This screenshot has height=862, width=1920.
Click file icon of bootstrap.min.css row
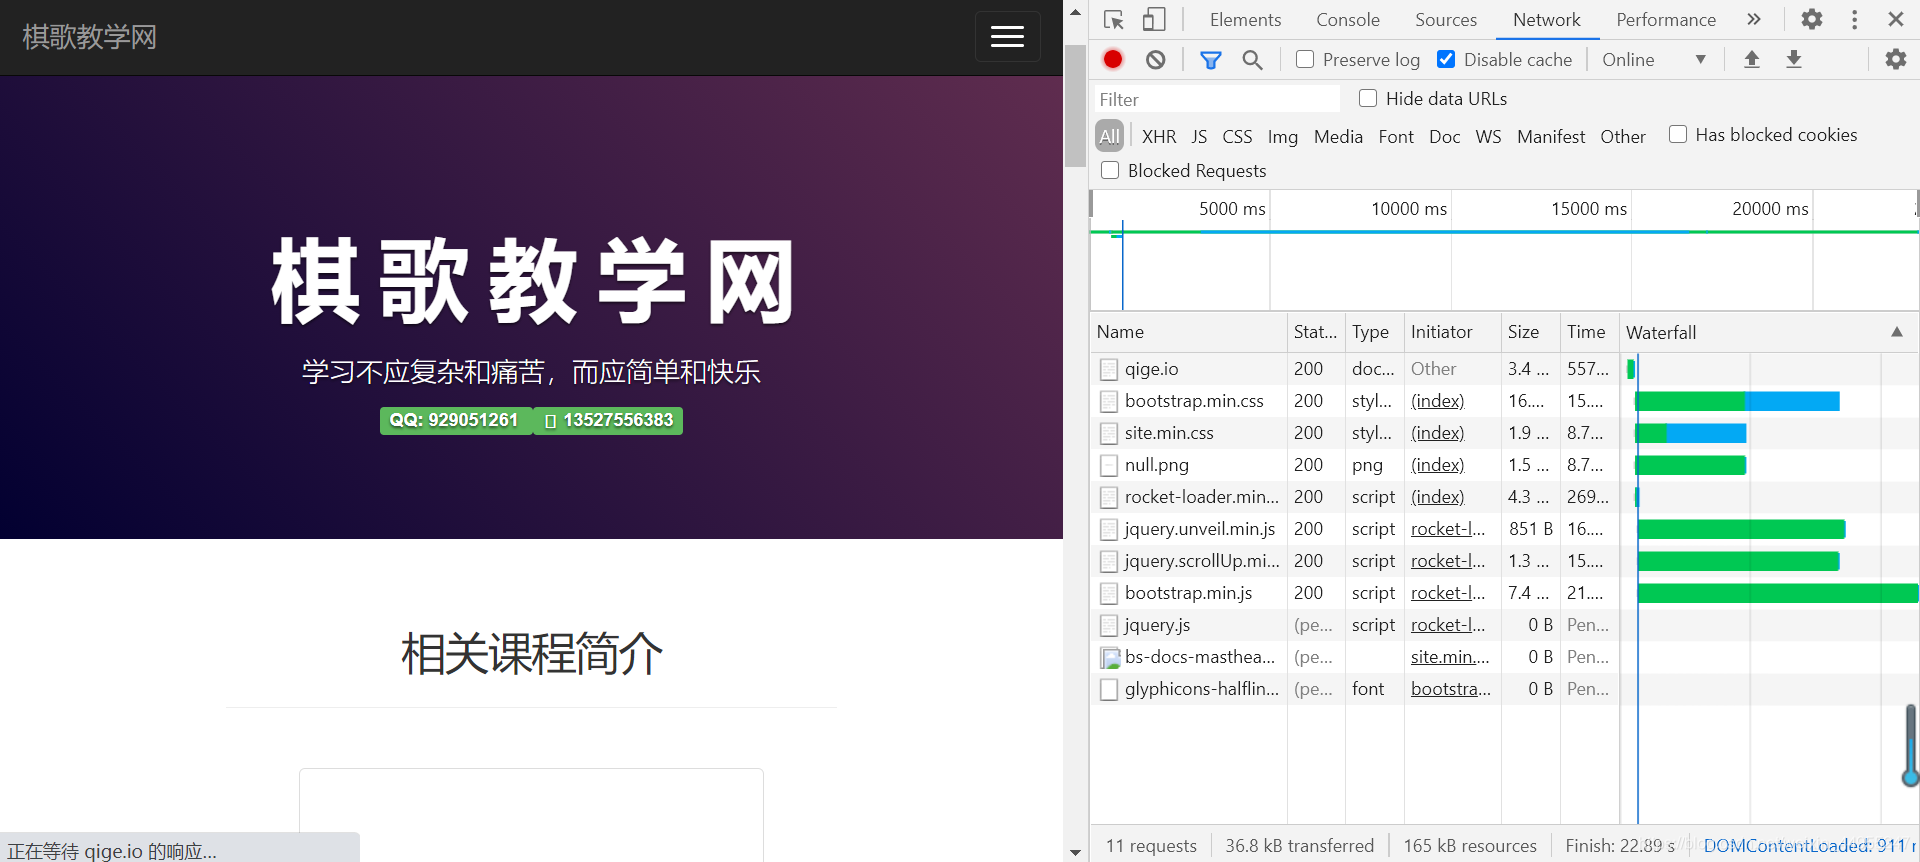click(x=1108, y=401)
